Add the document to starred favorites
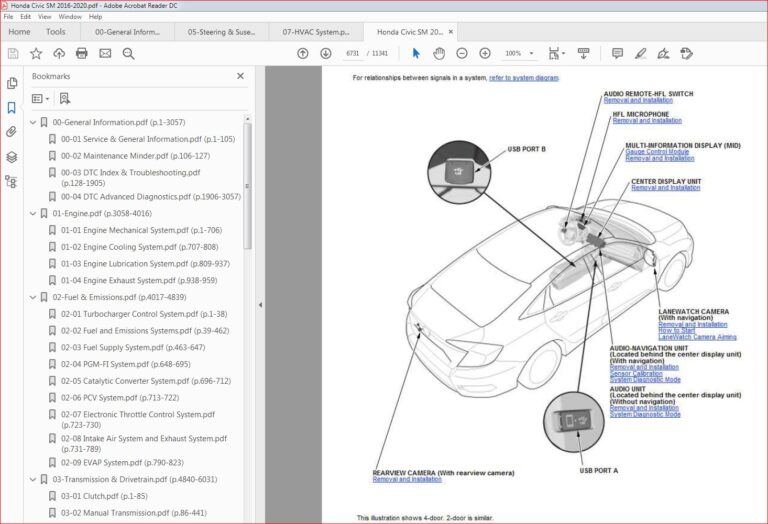 (x=36, y=53)
